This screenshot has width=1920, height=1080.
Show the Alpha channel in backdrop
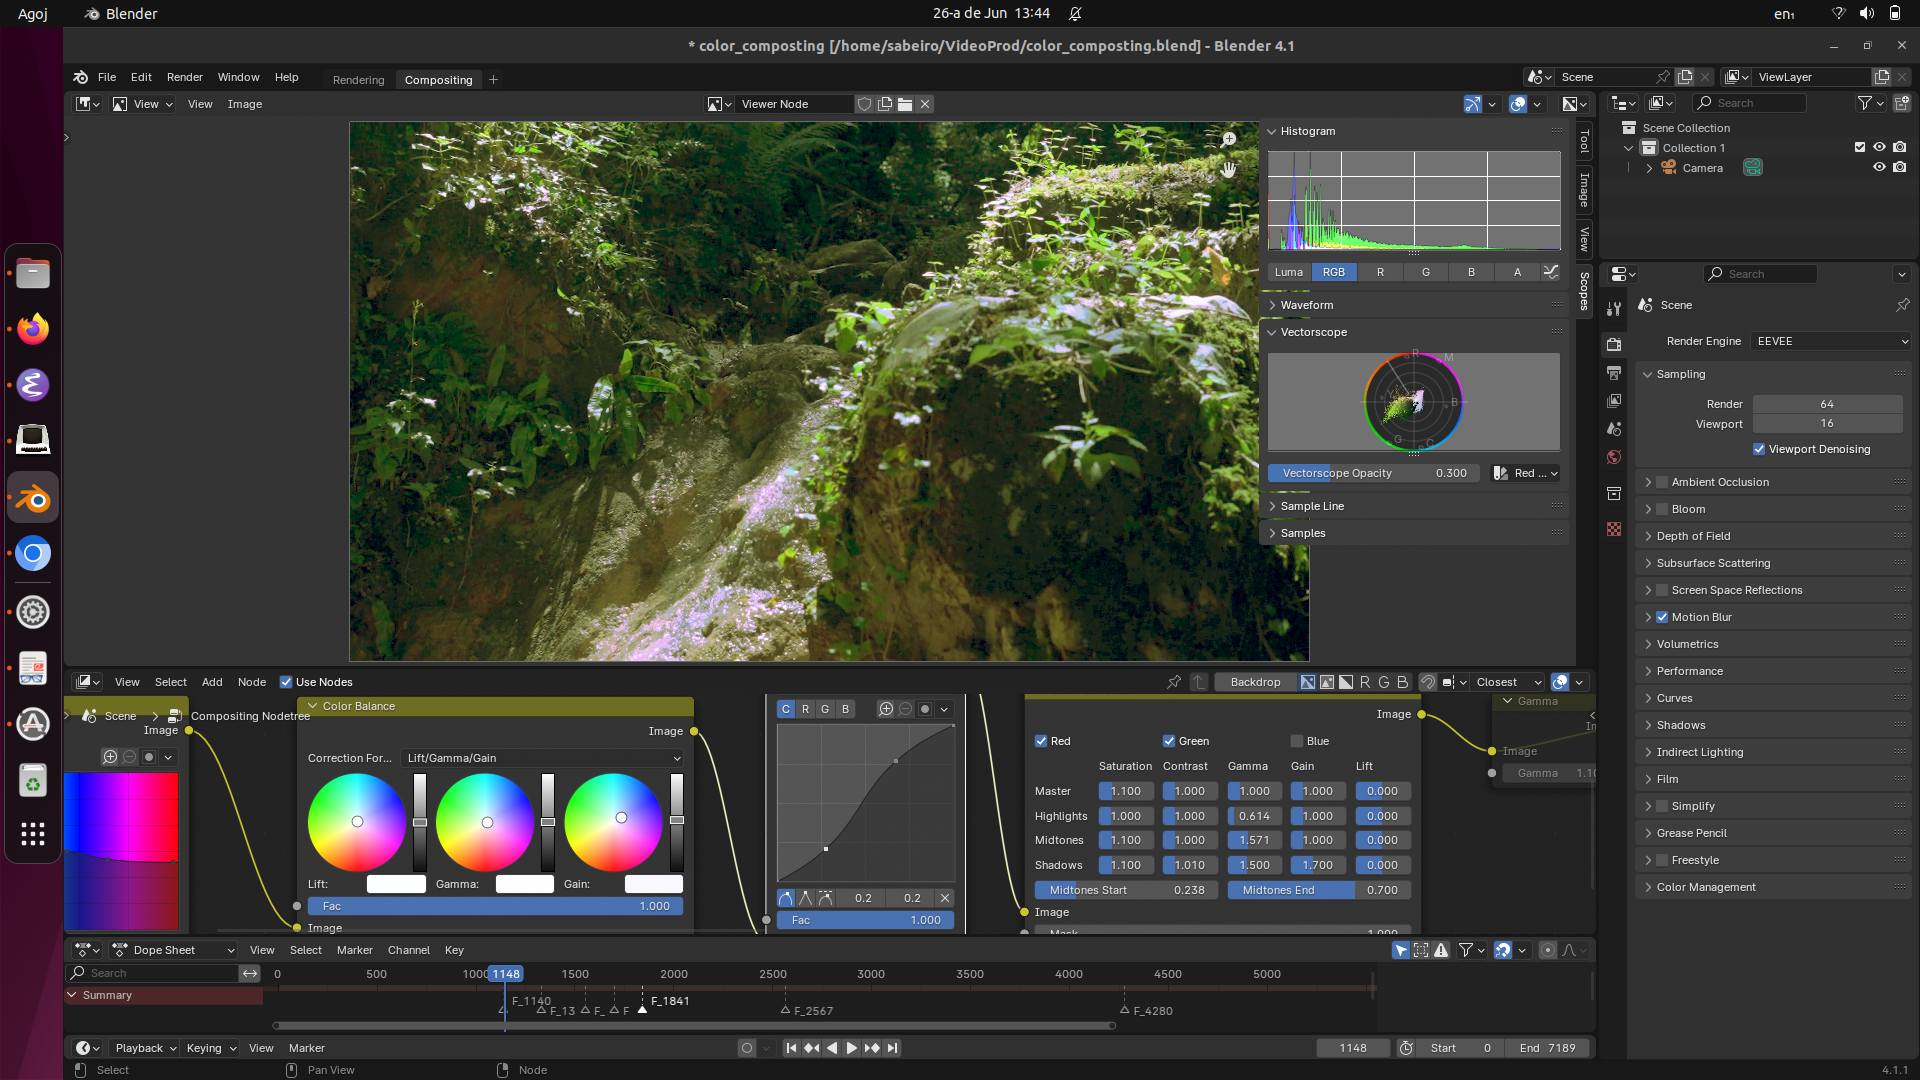pyautogui.click(x=1346, y=682)
